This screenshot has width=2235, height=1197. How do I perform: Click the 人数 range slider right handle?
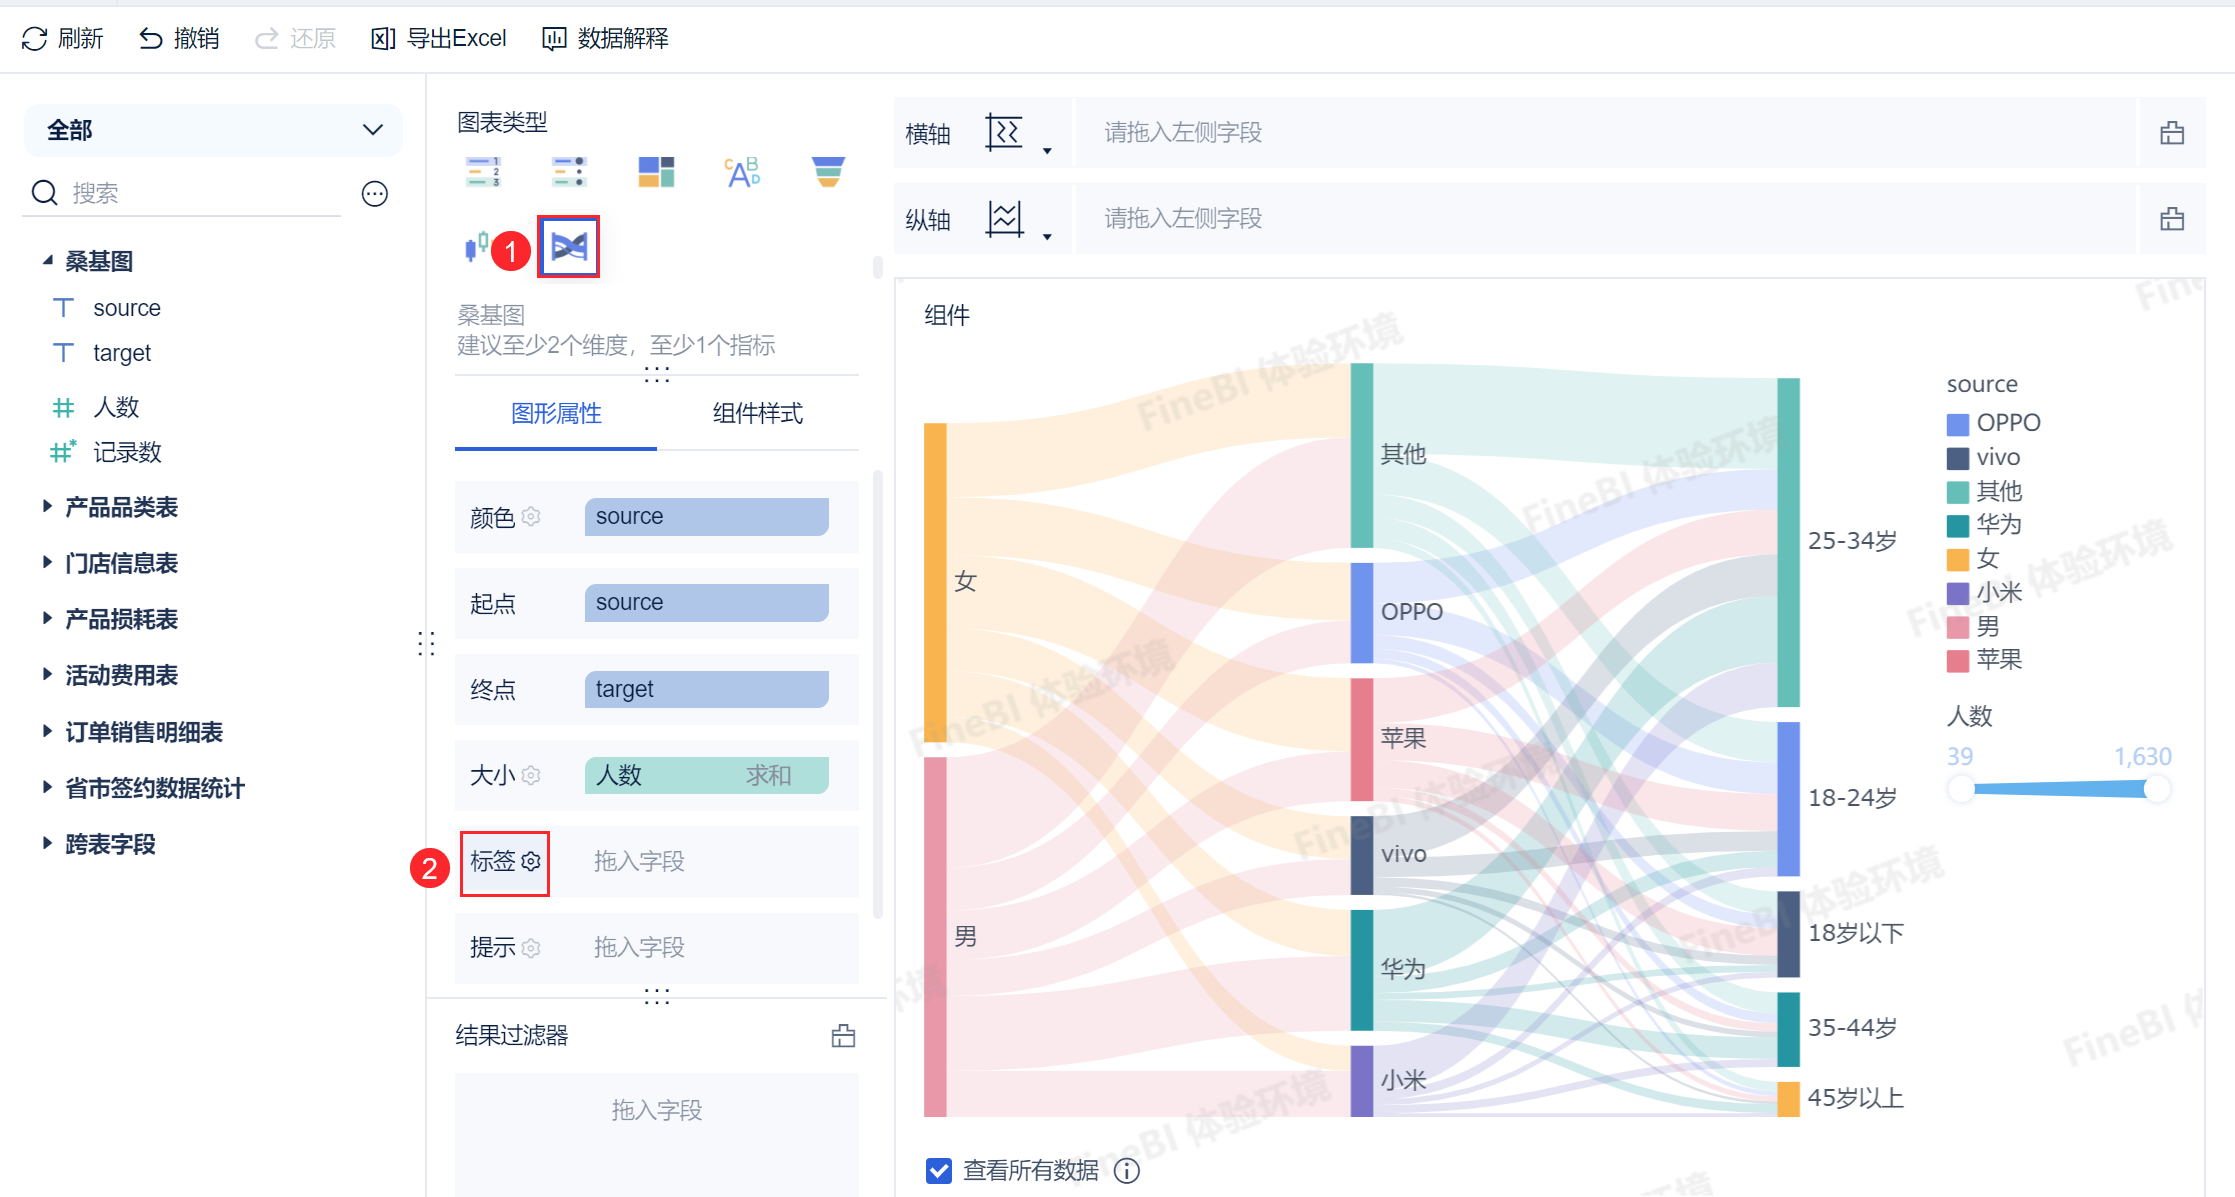pos(2157,789)
